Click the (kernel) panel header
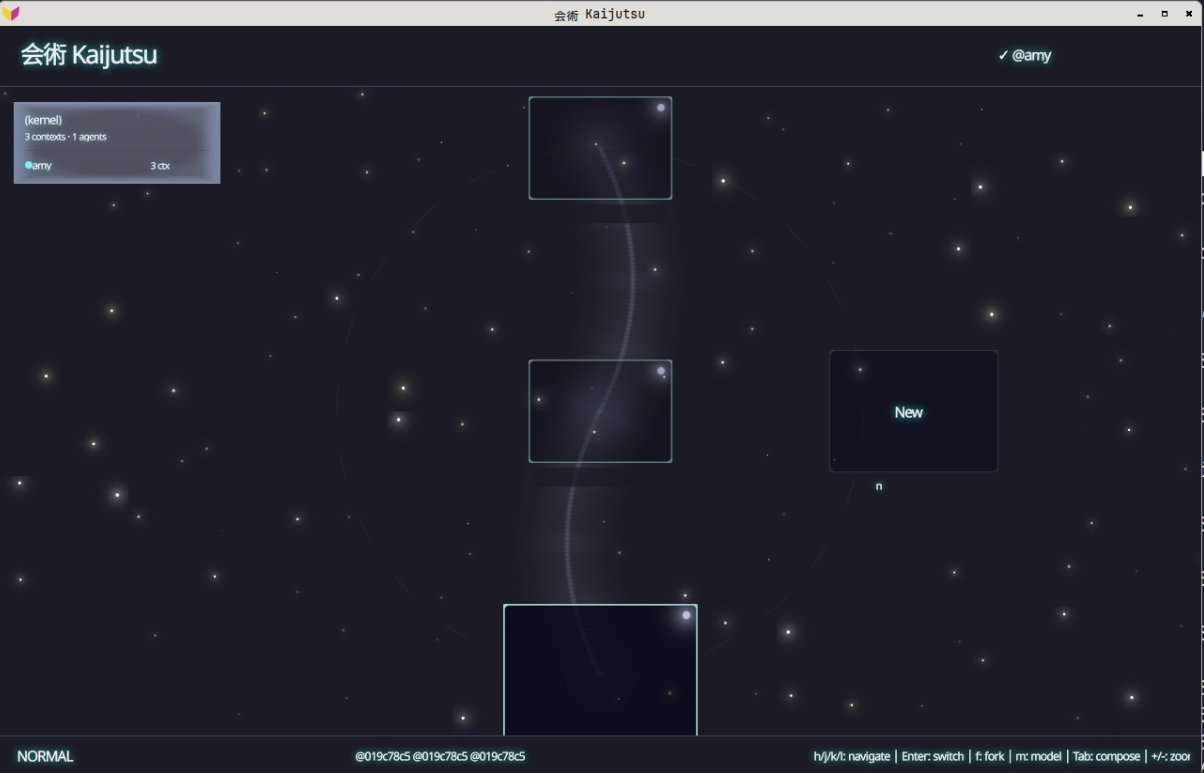This screenshot has height=773, width=1204. coord(43,120)
